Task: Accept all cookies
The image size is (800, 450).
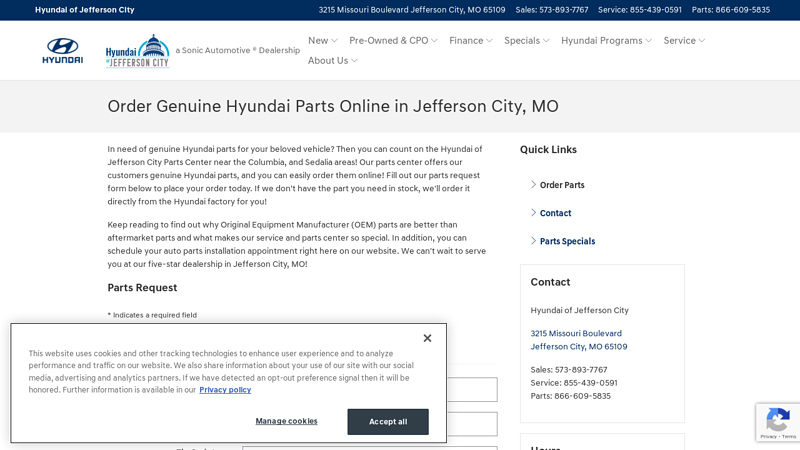Action: tap(388, 422)
